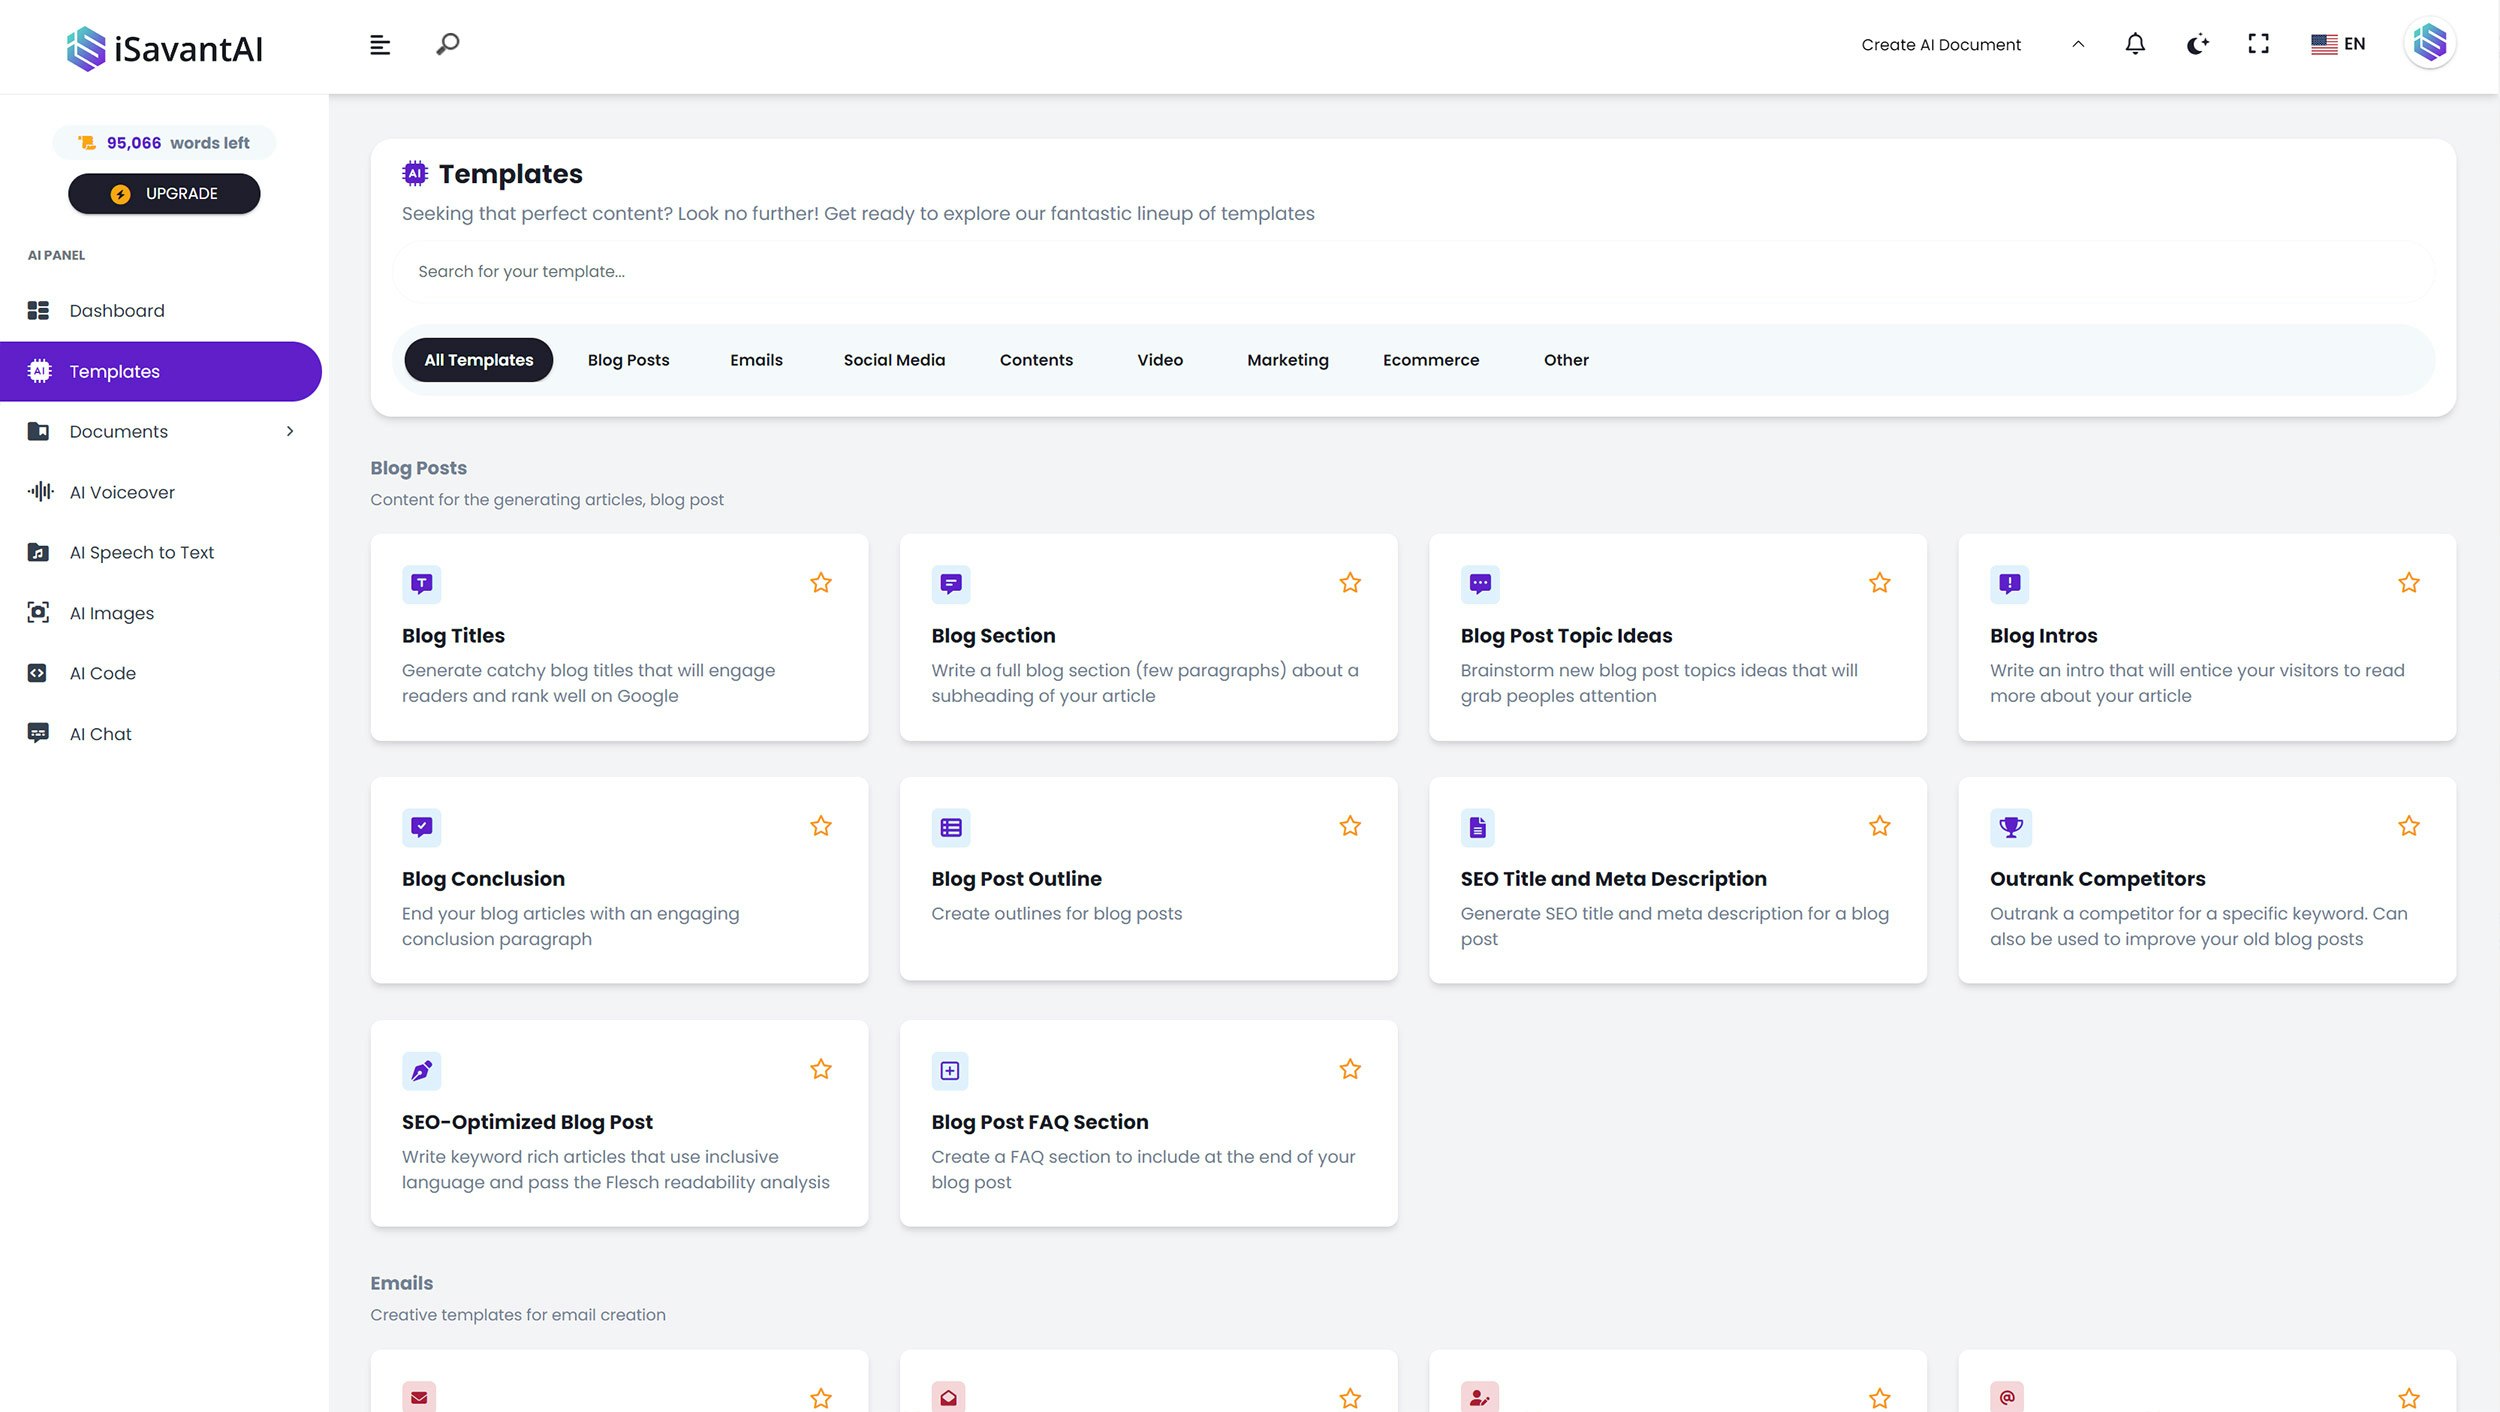Favorite the Blog Post Outline star
The image size is (2500, 1412).
1350,826
